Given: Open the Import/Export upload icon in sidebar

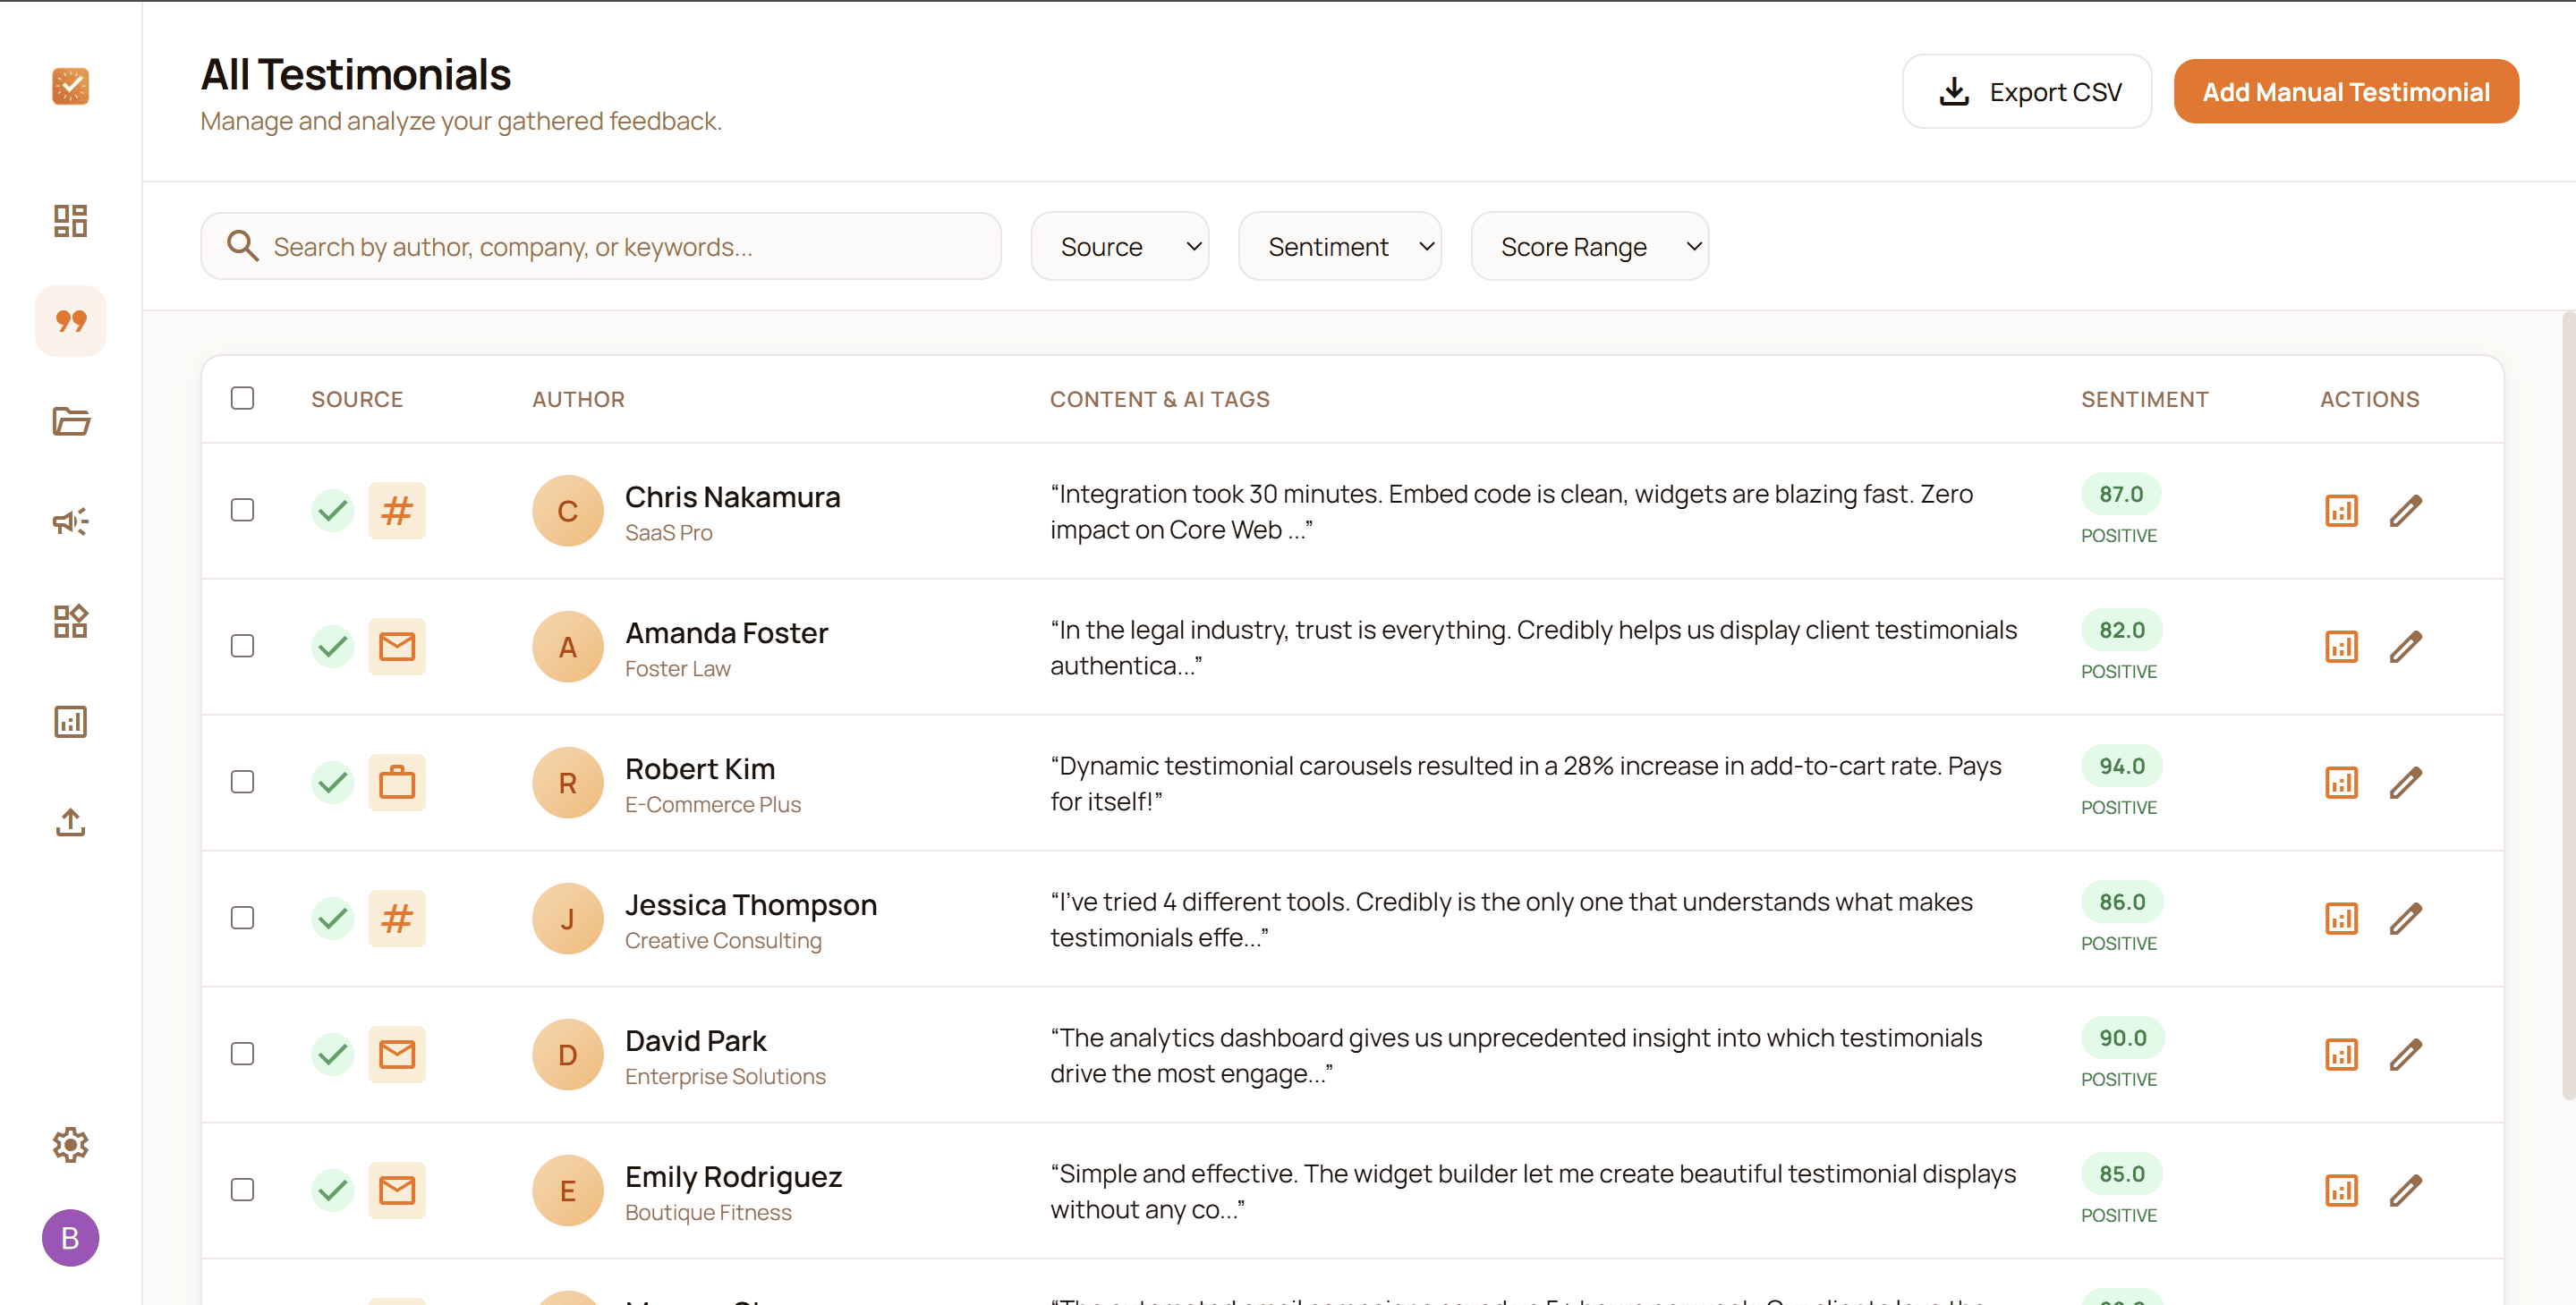Looking at the screenshot, I should pos(70,822).
